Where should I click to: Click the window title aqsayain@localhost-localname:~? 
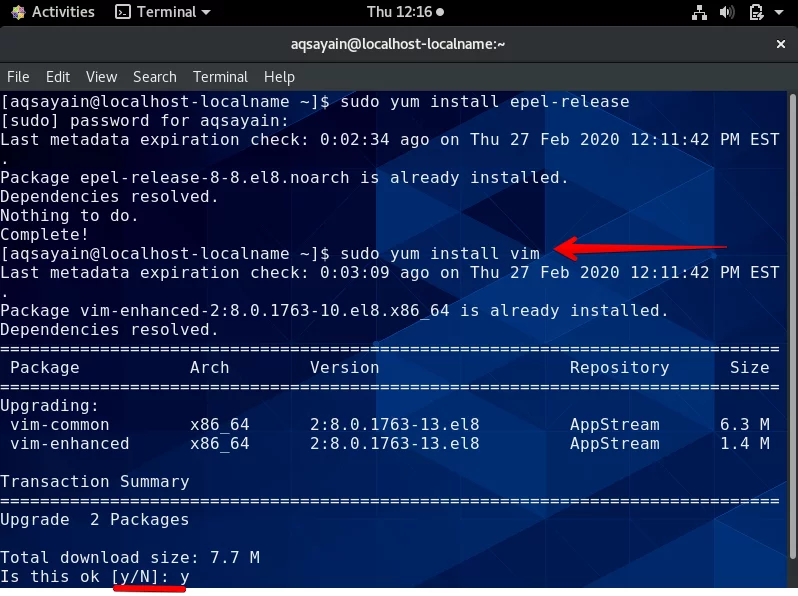pyautogui.click(x=398, y=44)
